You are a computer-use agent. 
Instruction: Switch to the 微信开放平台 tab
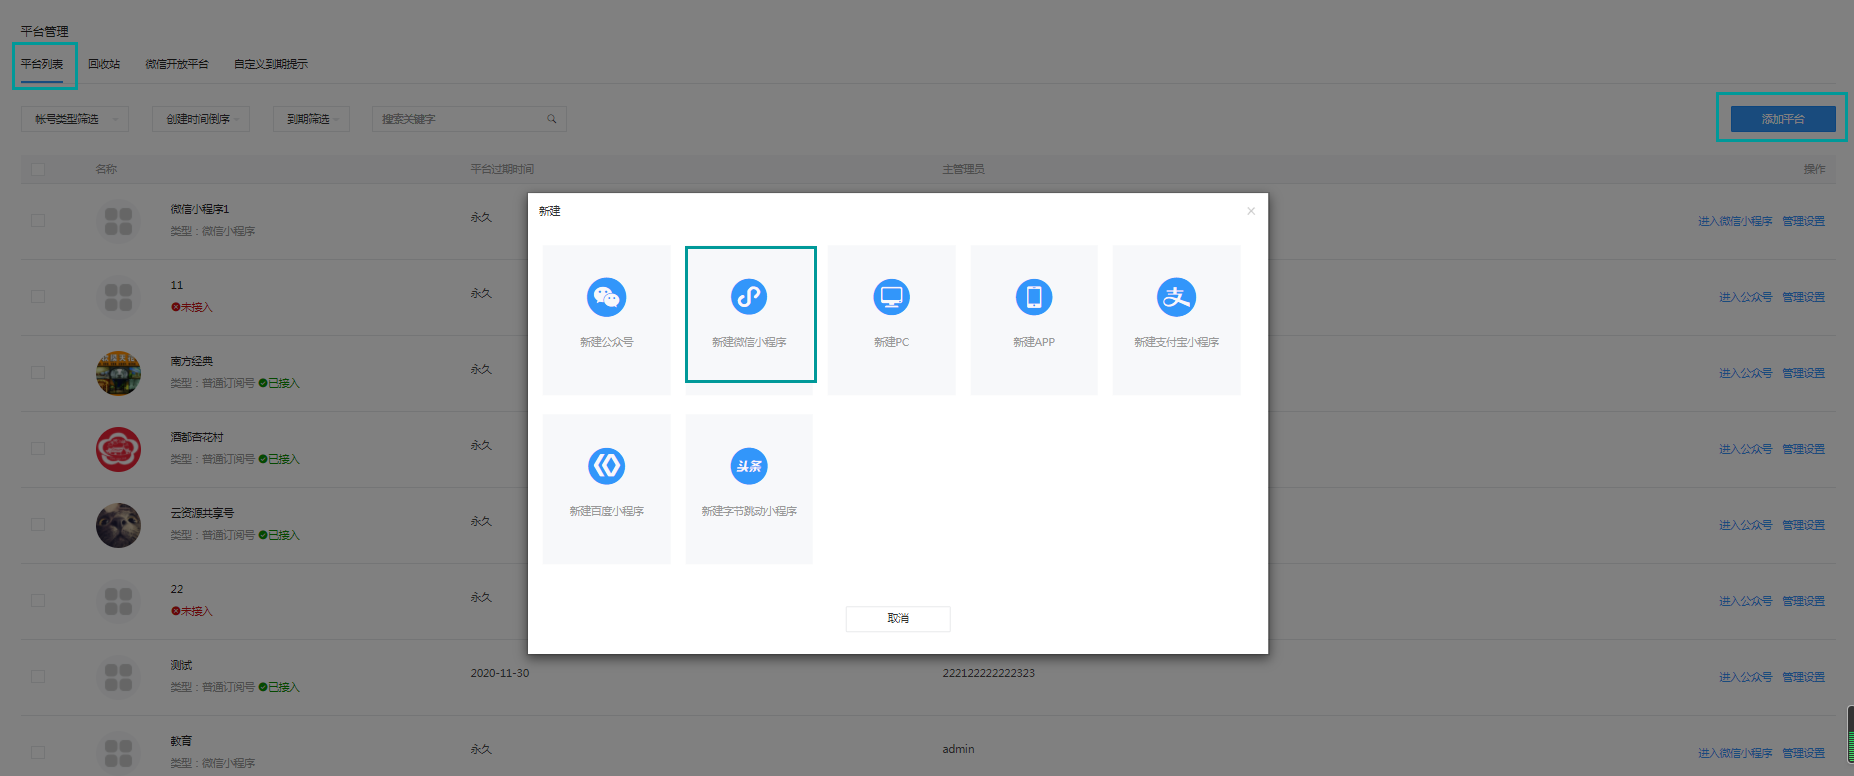[x=177, y=64]
